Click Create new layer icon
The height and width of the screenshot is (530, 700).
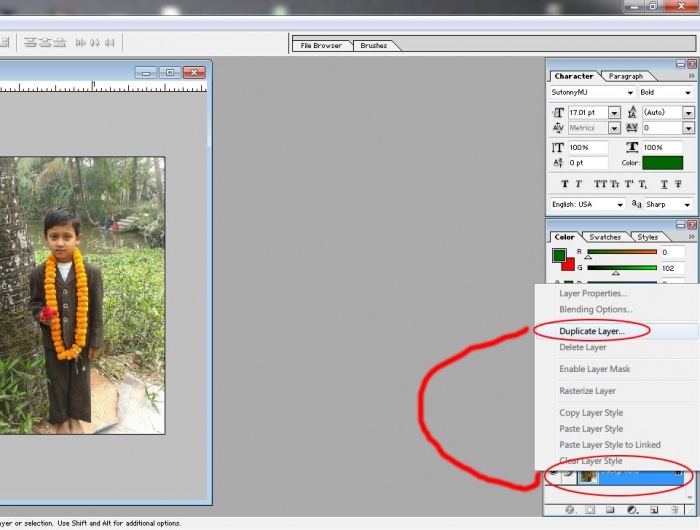tap(654, 509)
